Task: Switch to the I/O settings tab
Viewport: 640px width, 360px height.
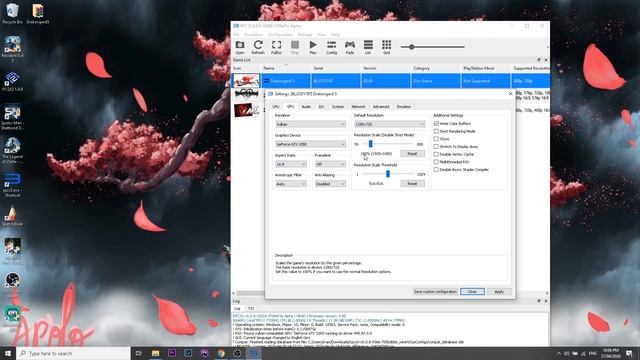Action: [321, 107]
